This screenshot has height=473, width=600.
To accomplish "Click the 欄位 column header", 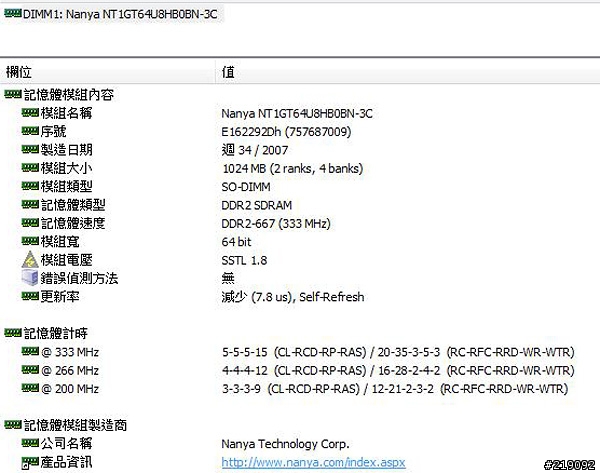I will 18,72.
